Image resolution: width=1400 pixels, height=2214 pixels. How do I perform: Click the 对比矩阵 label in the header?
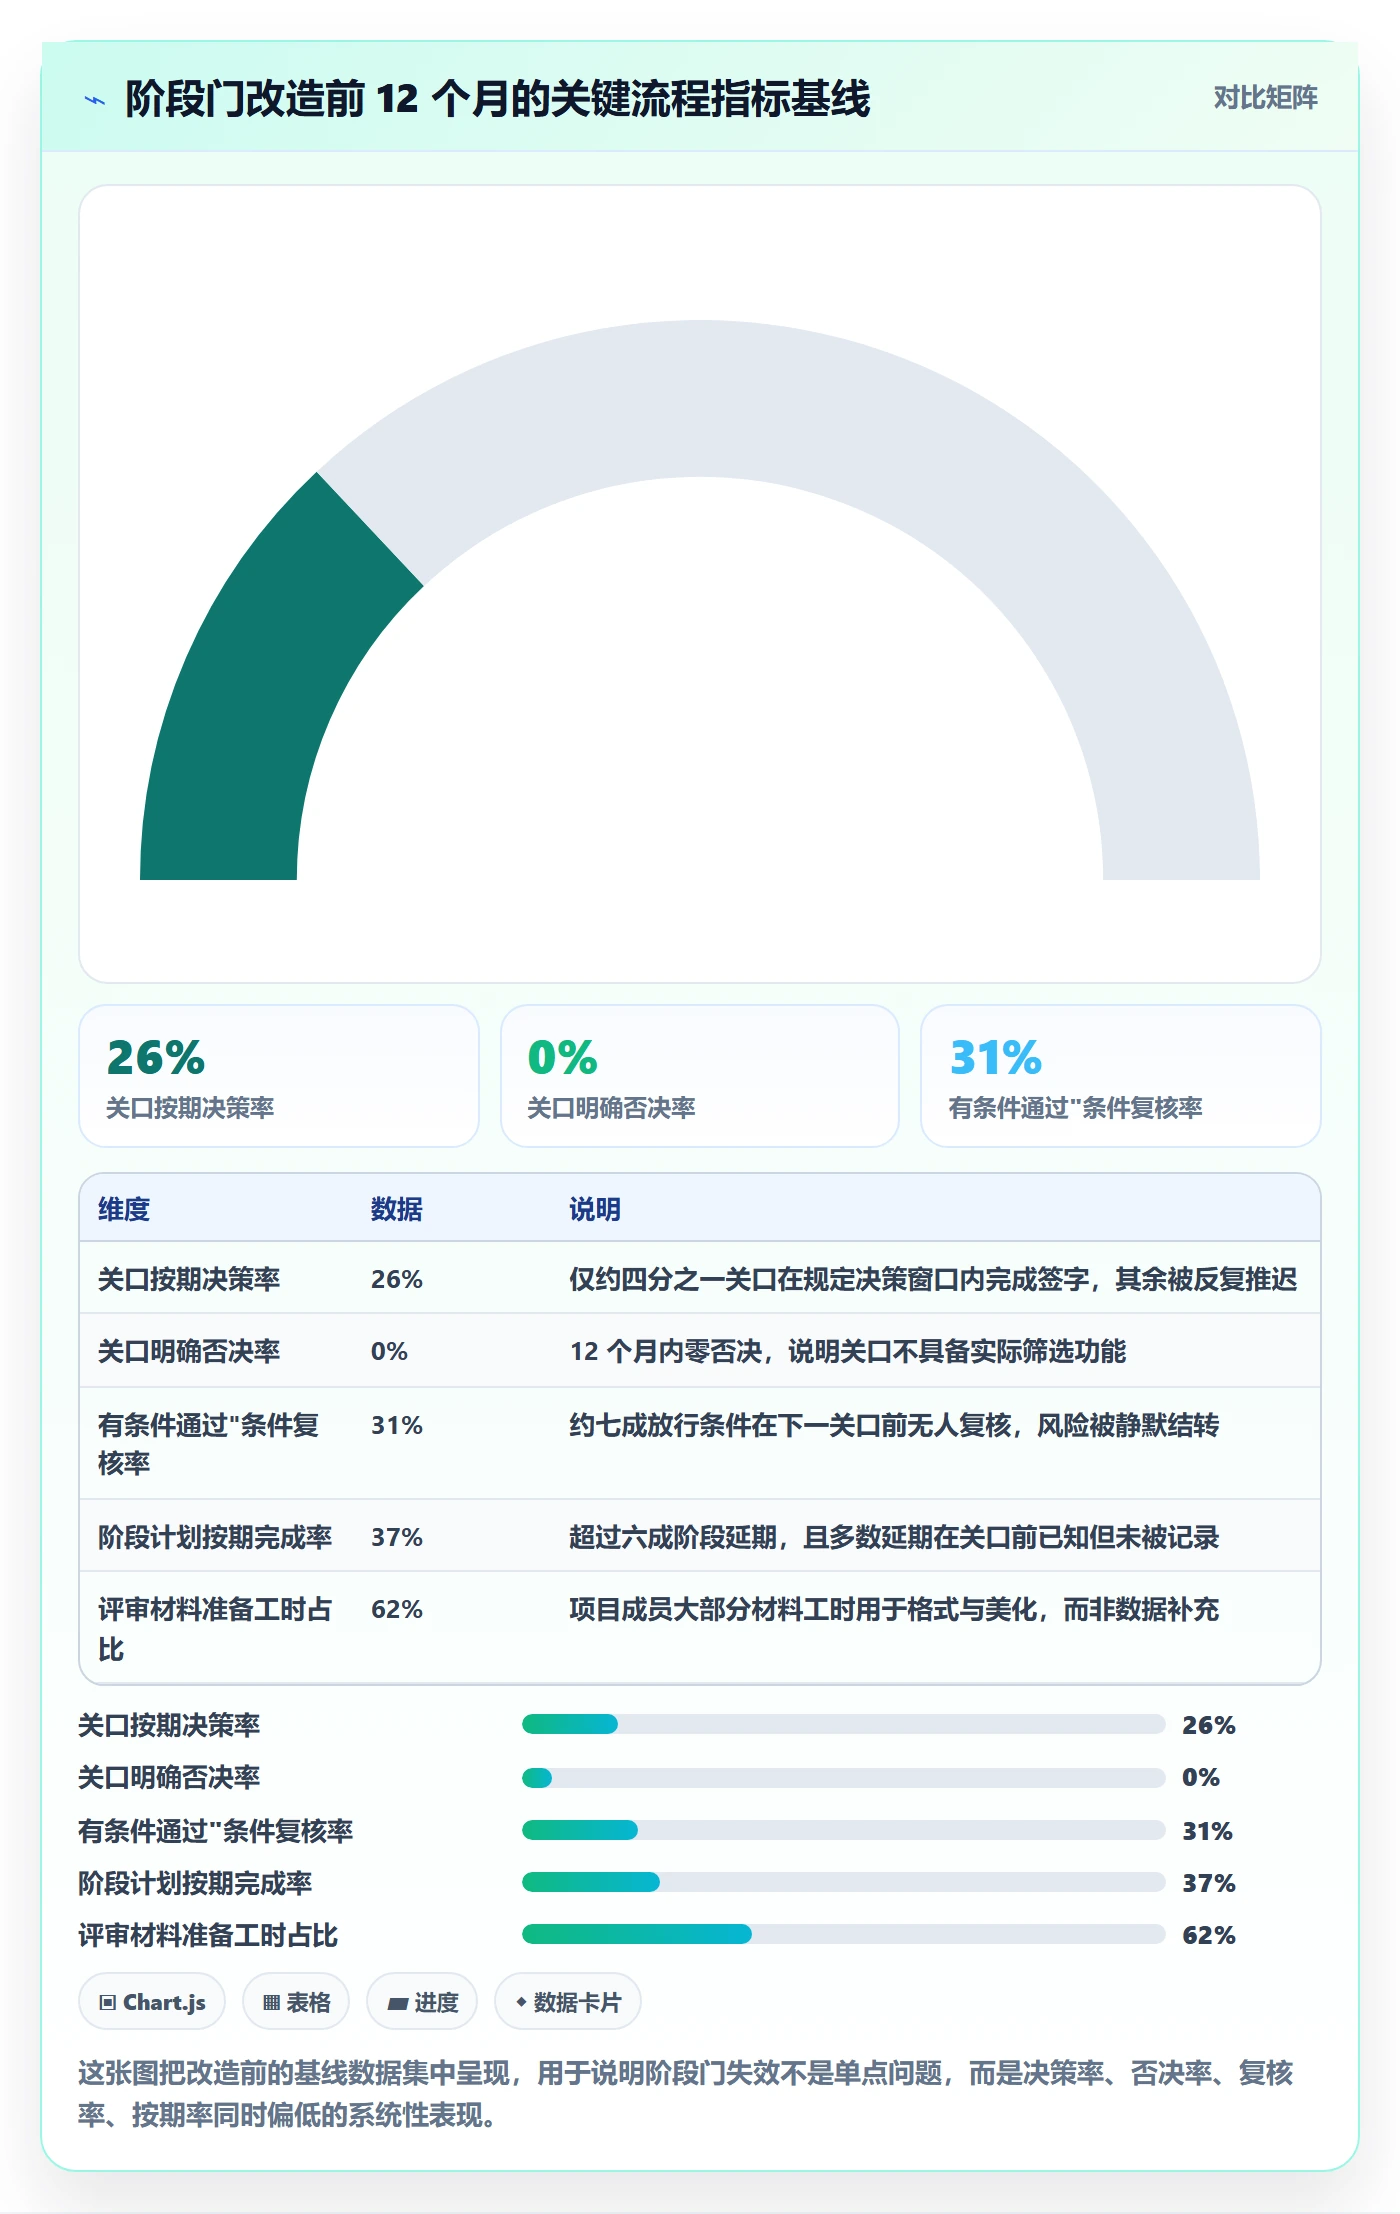point(1265,97)
